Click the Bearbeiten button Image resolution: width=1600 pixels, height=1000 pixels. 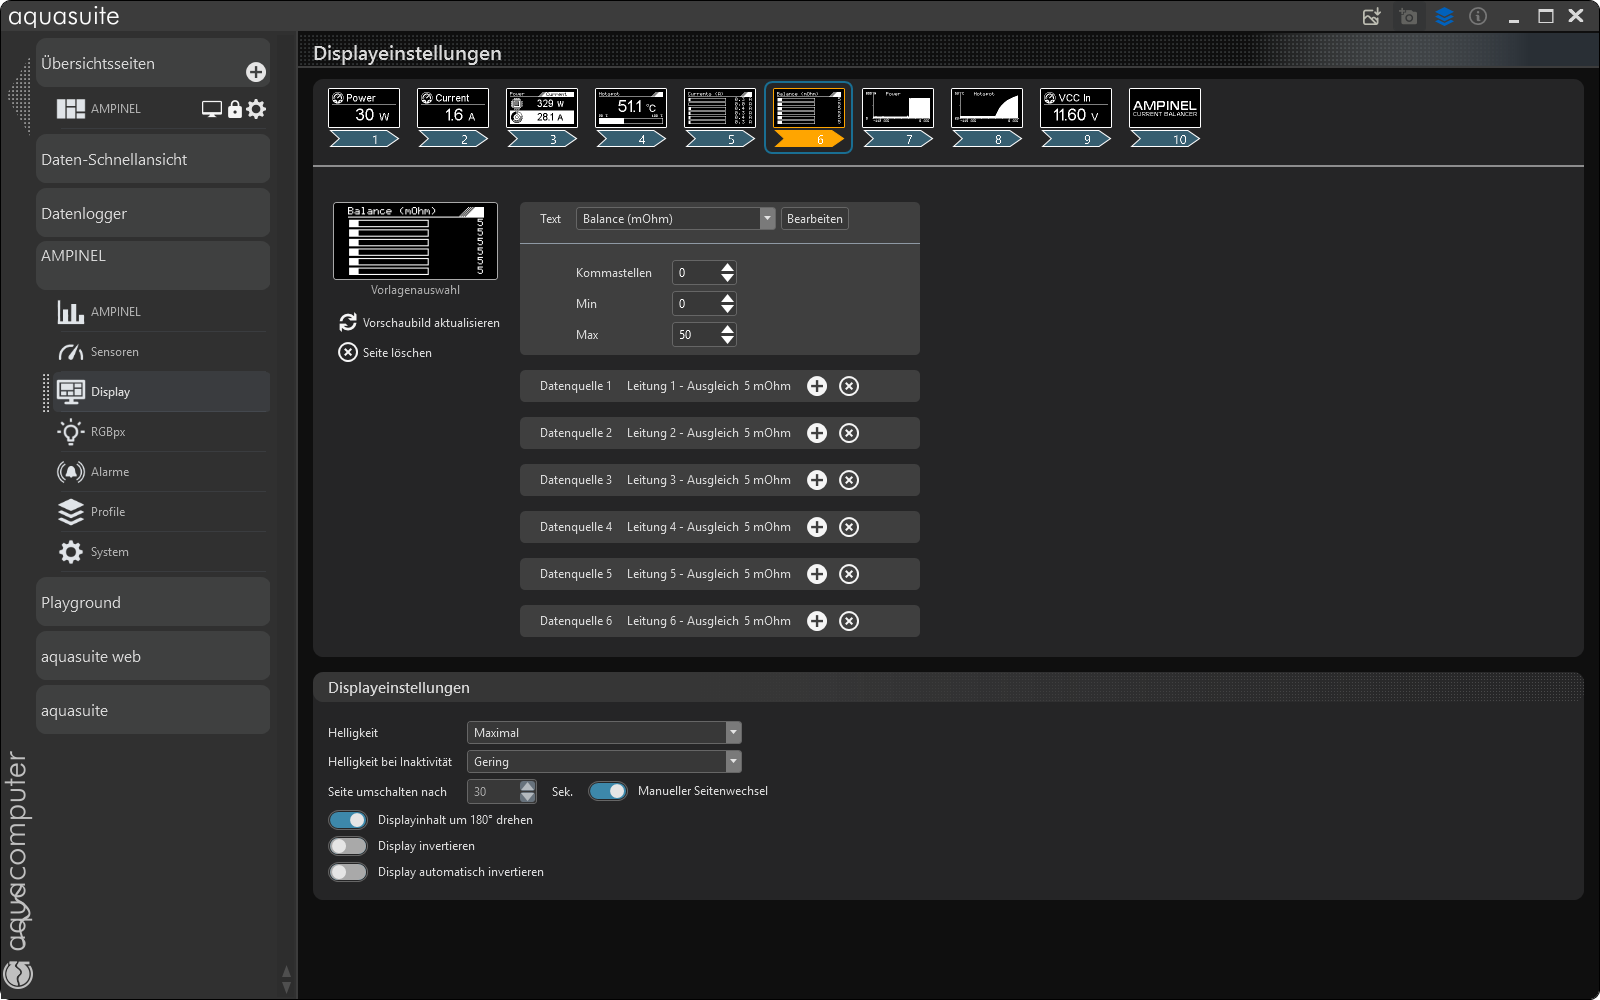point(814,219)
